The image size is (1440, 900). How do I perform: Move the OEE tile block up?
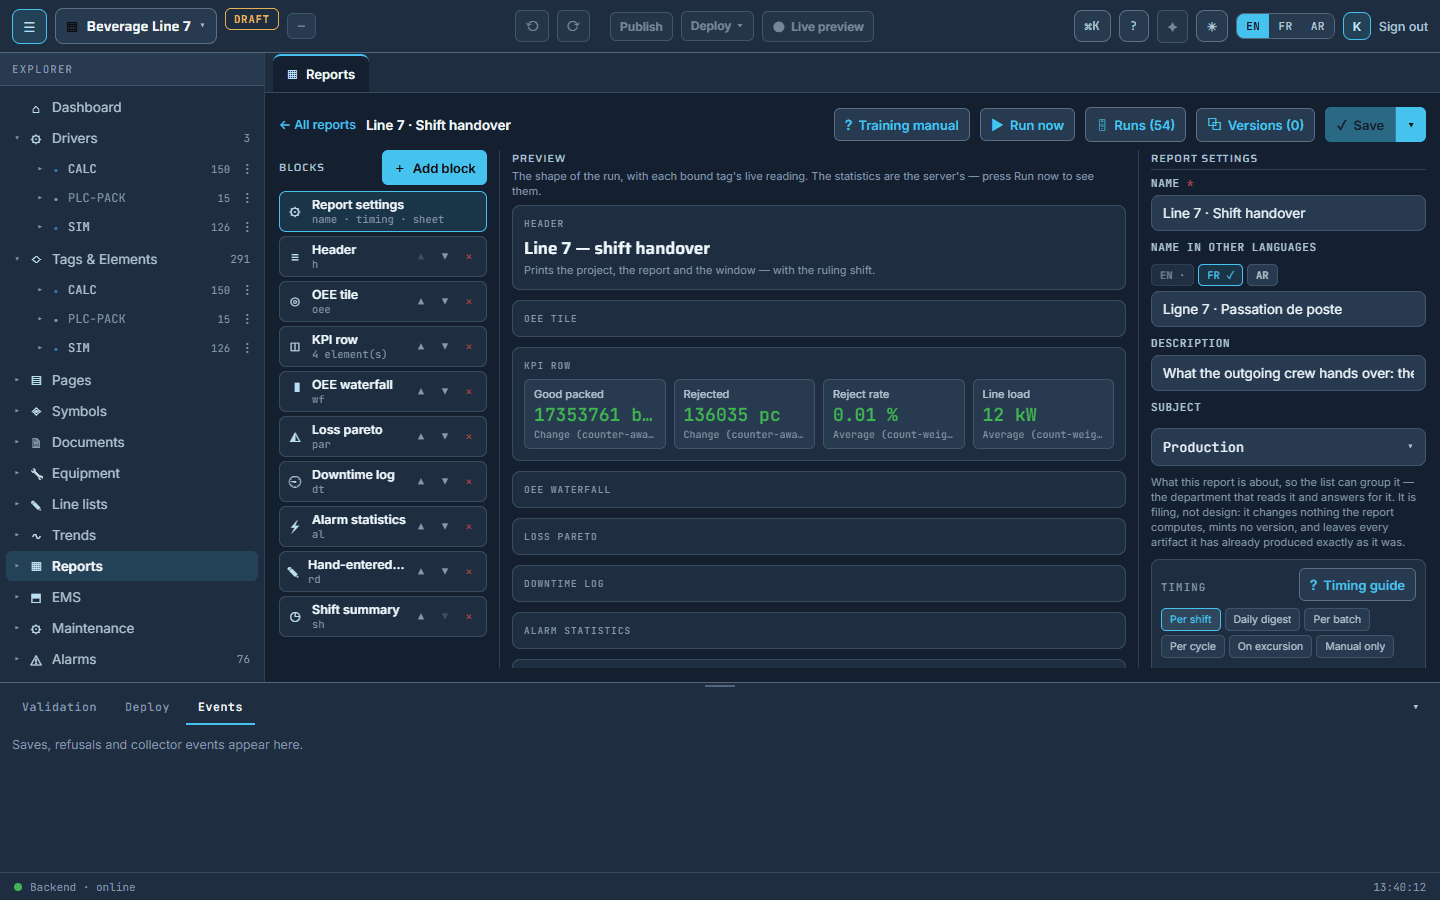click(421, 301)
